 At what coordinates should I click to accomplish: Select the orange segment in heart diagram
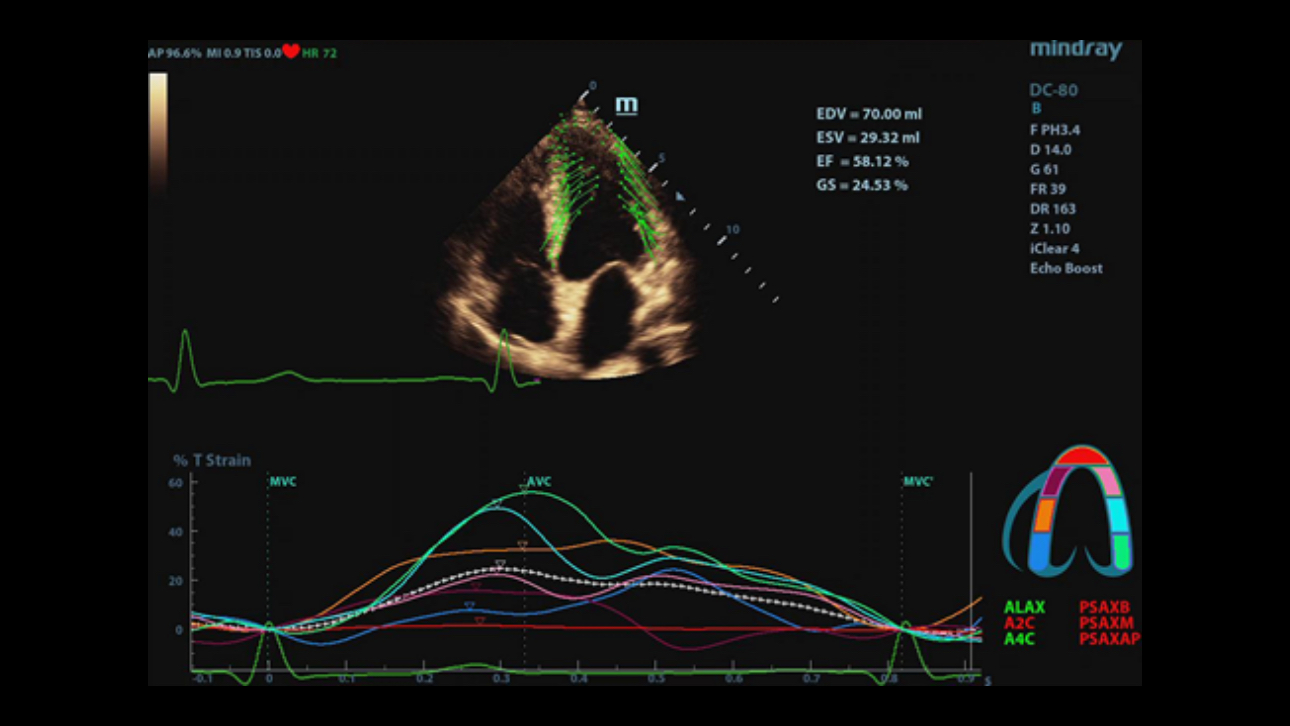(1044, 515)
